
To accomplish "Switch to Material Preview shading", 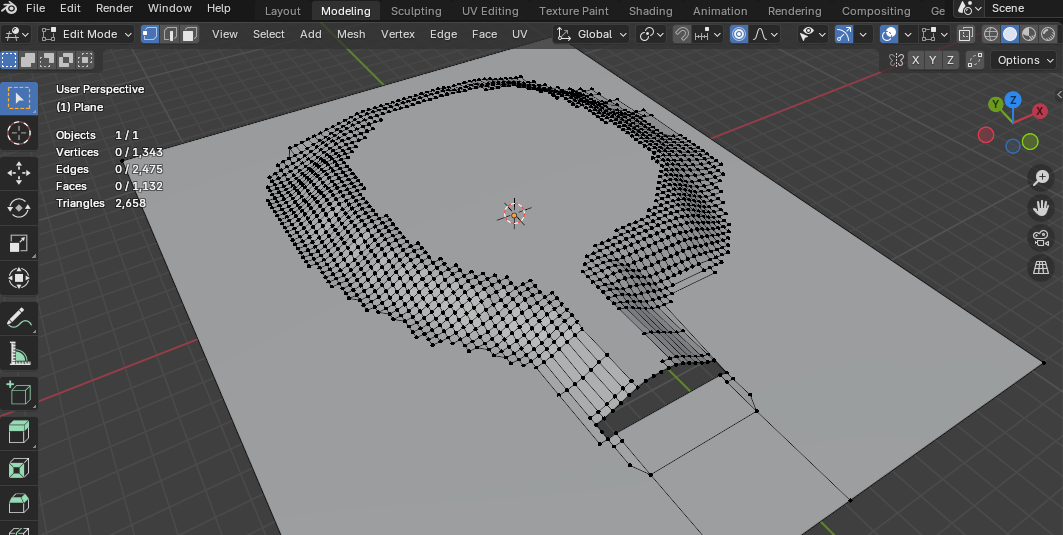I will click(1028, 34).
